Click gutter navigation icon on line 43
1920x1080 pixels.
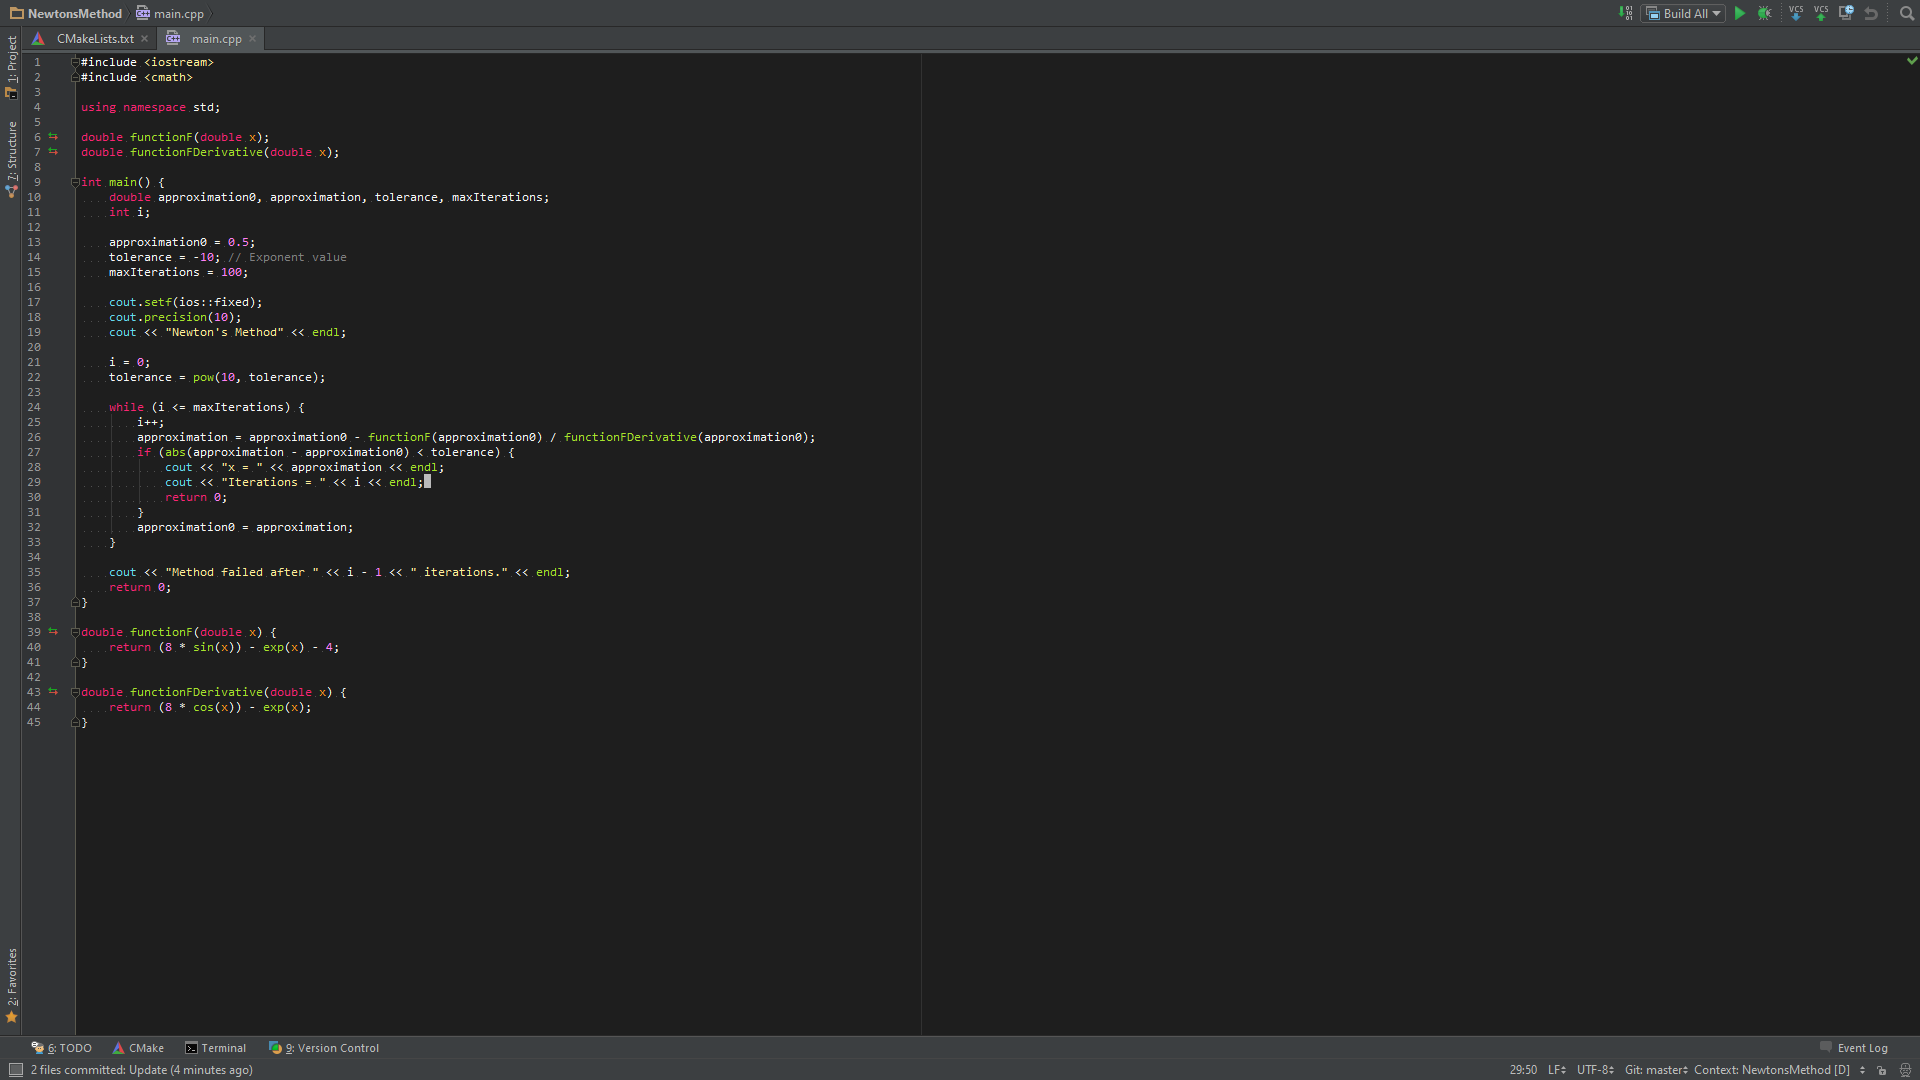53,692
